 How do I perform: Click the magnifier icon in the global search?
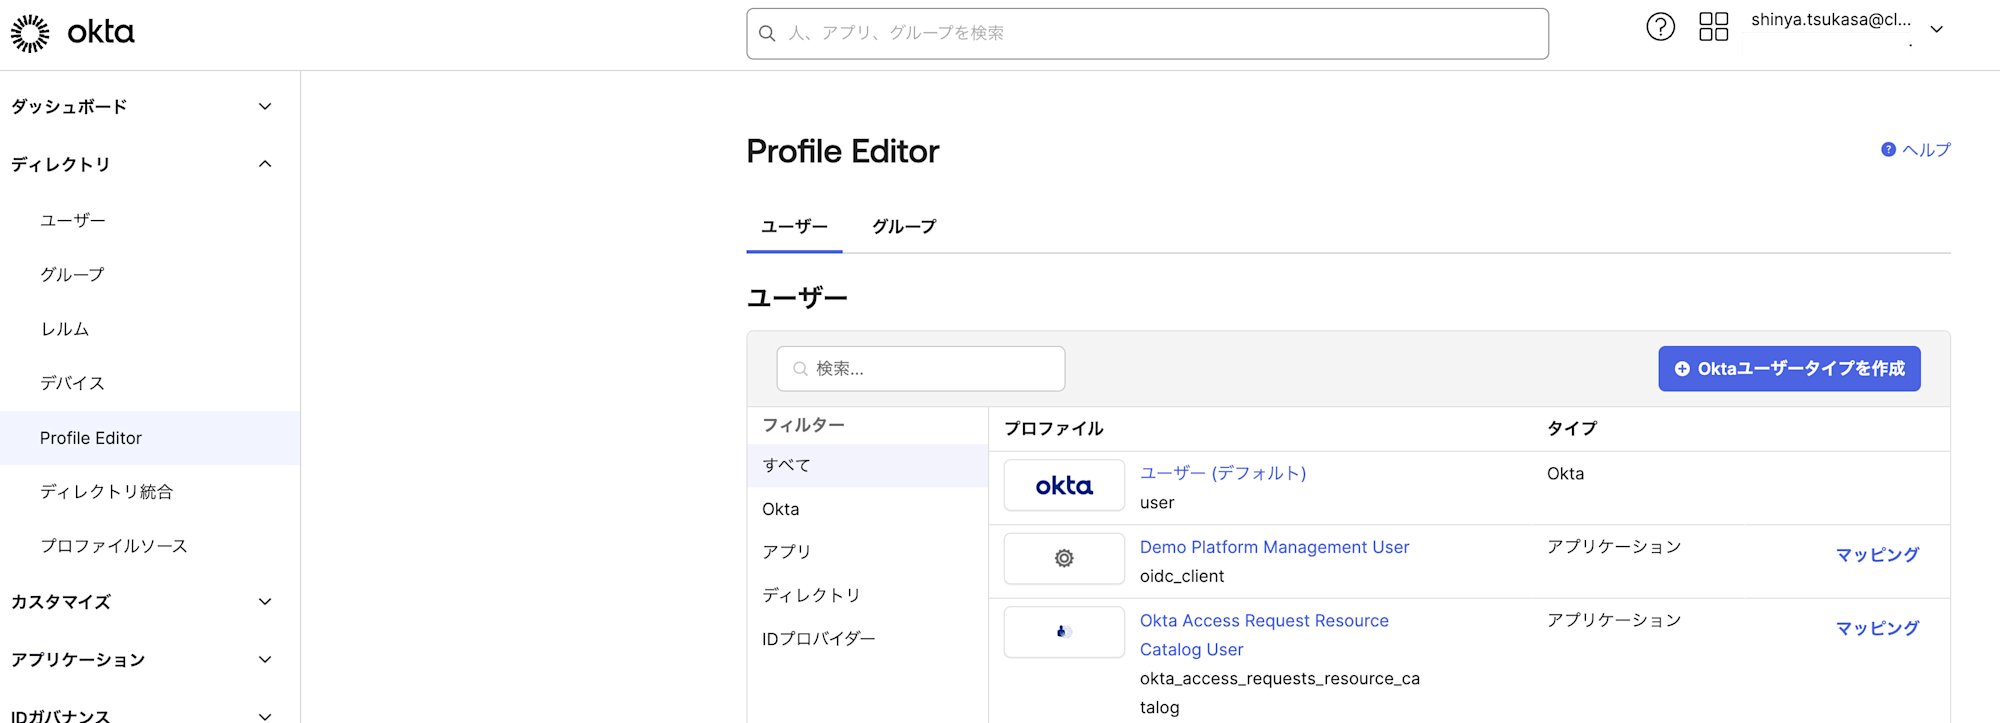[x=767, y=33]
